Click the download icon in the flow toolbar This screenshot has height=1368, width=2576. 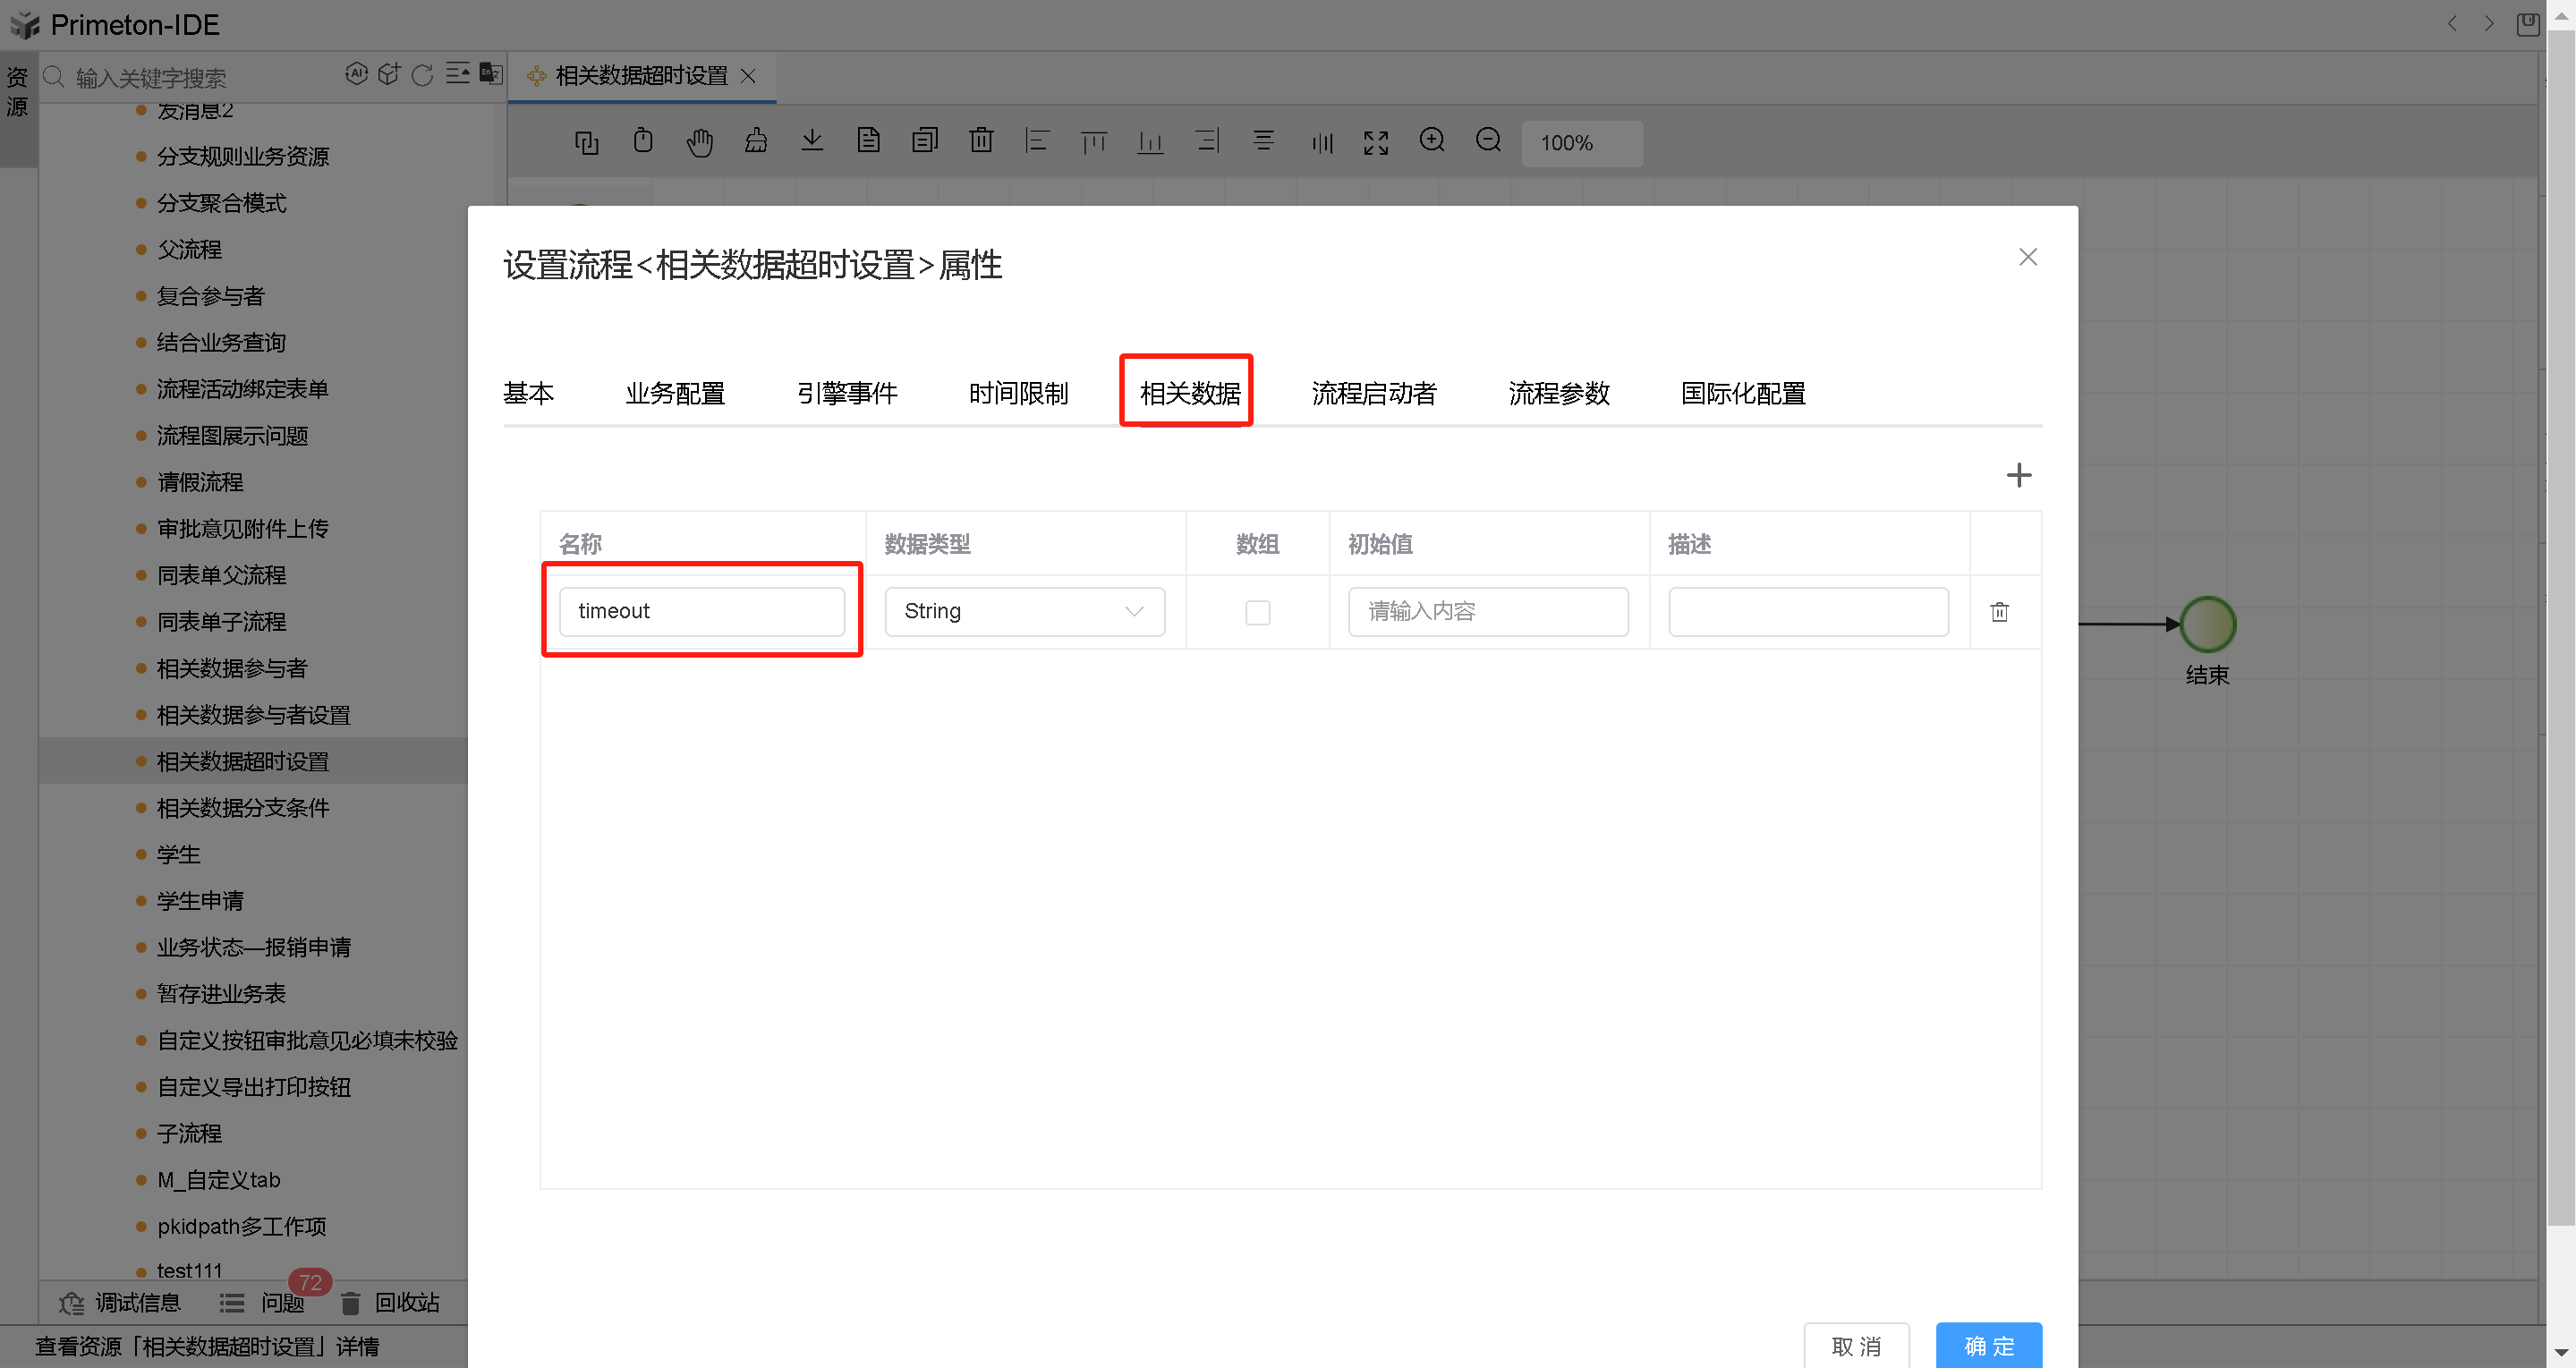(x=812, y=141)
